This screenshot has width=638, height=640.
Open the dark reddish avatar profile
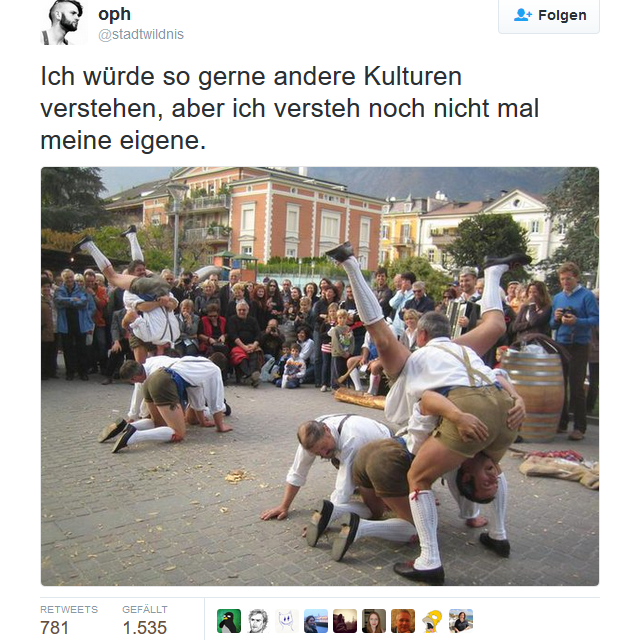(x=345, y=621)
